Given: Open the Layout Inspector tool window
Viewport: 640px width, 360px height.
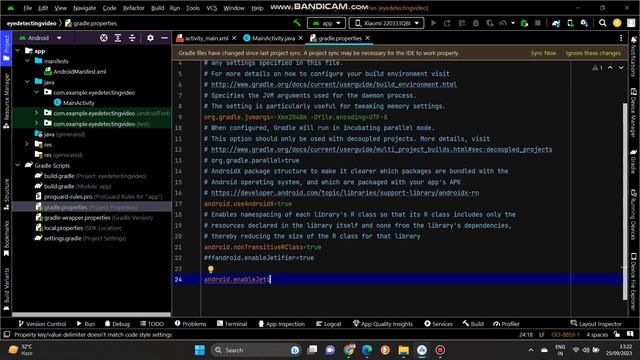Looking at the screenshot, I should 596,324.
